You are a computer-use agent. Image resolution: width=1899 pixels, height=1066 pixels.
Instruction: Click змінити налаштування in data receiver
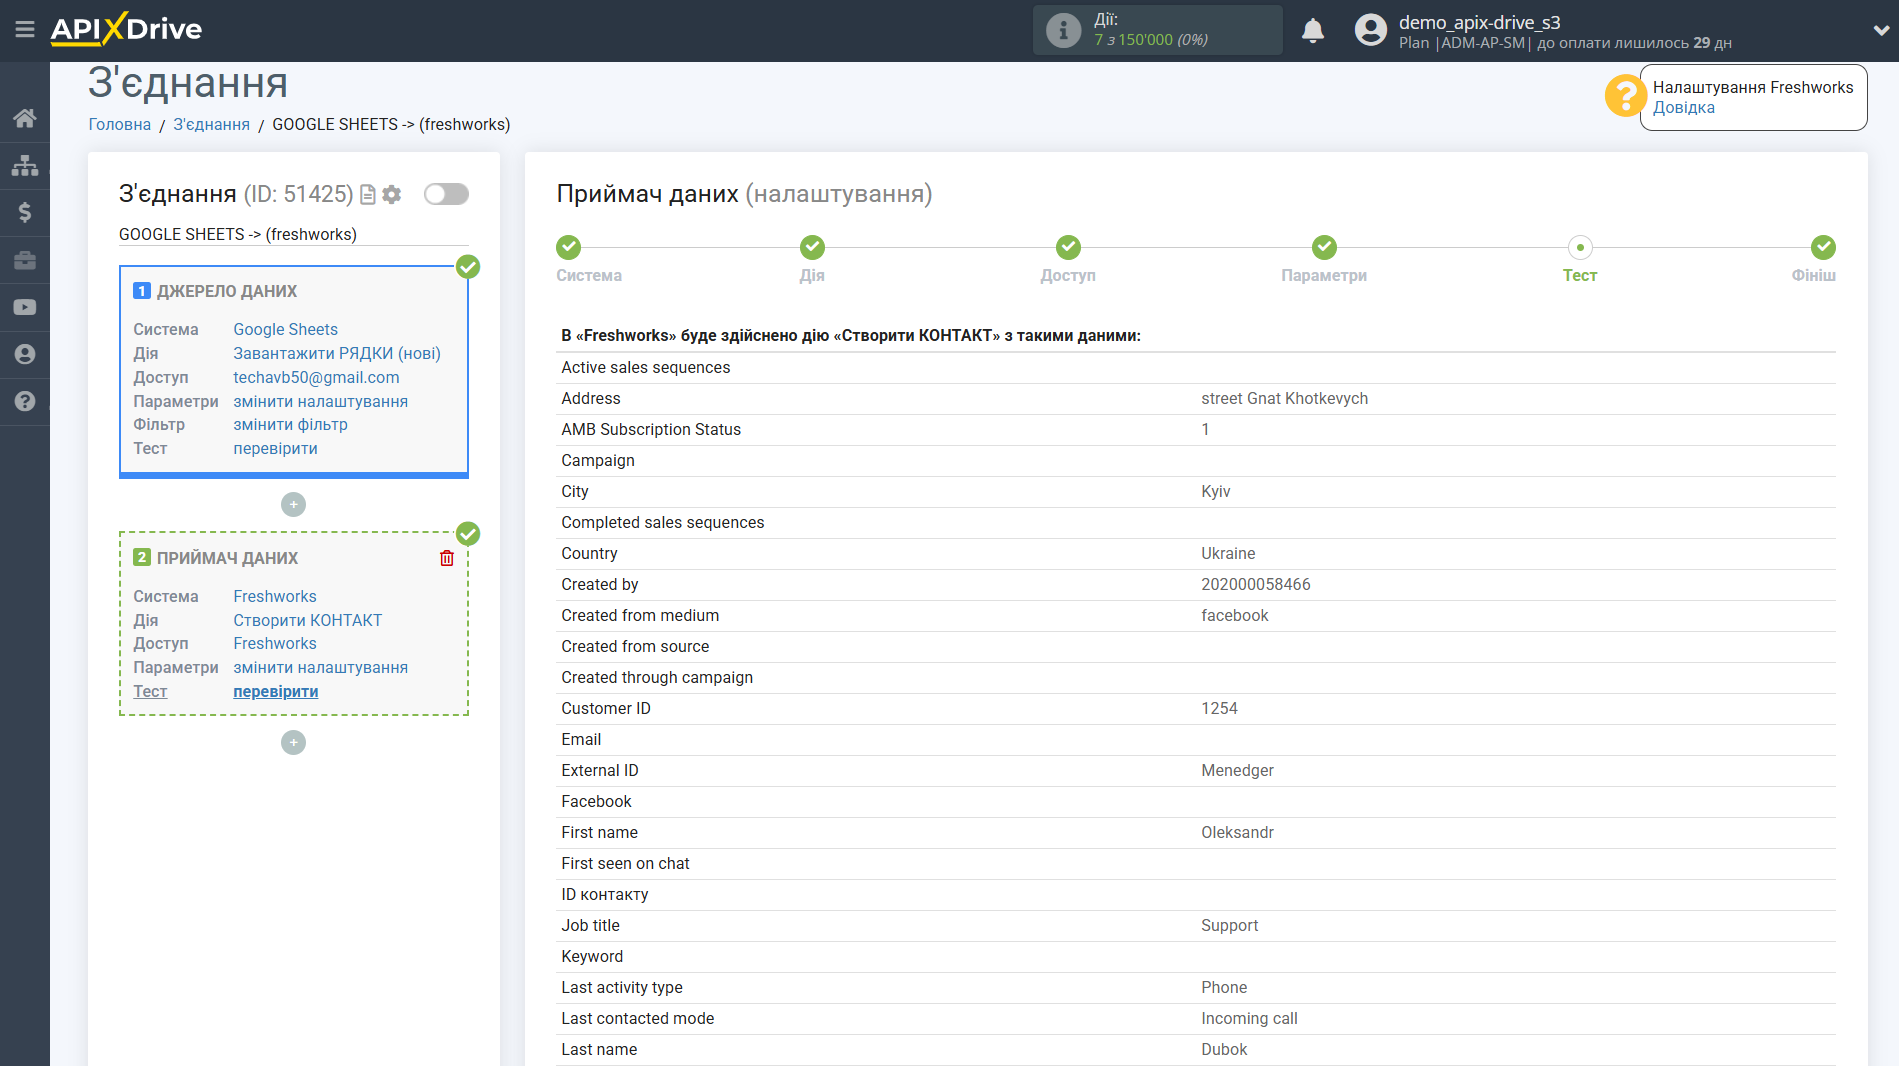pos(320,667)
